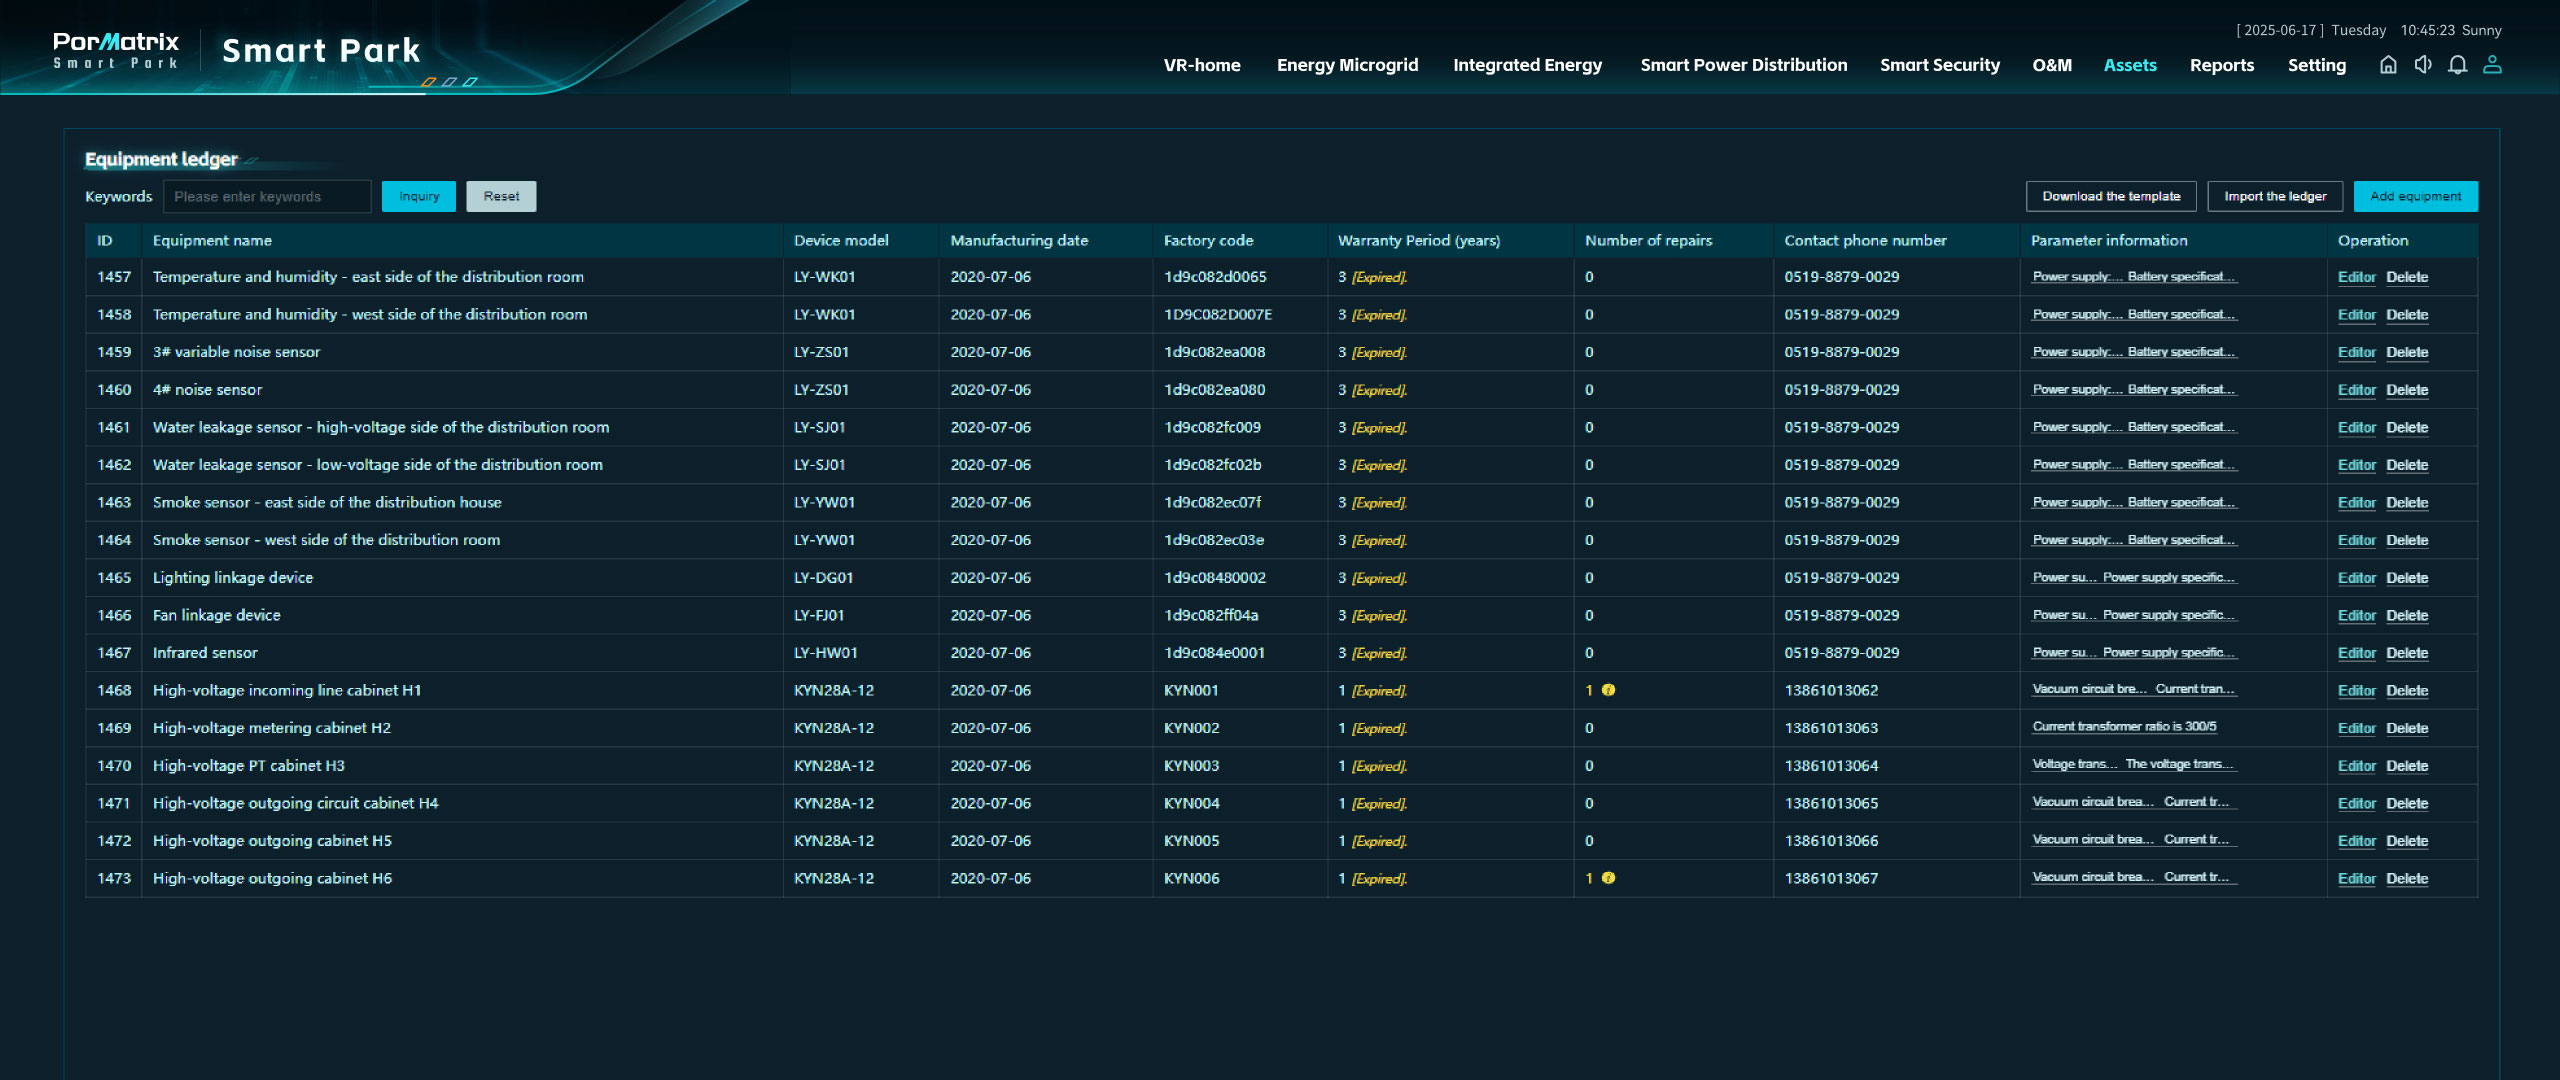This screenshot has height=1080, width=2560.
Task: Open the Smart Security menu
Action: coord(1939,65)
